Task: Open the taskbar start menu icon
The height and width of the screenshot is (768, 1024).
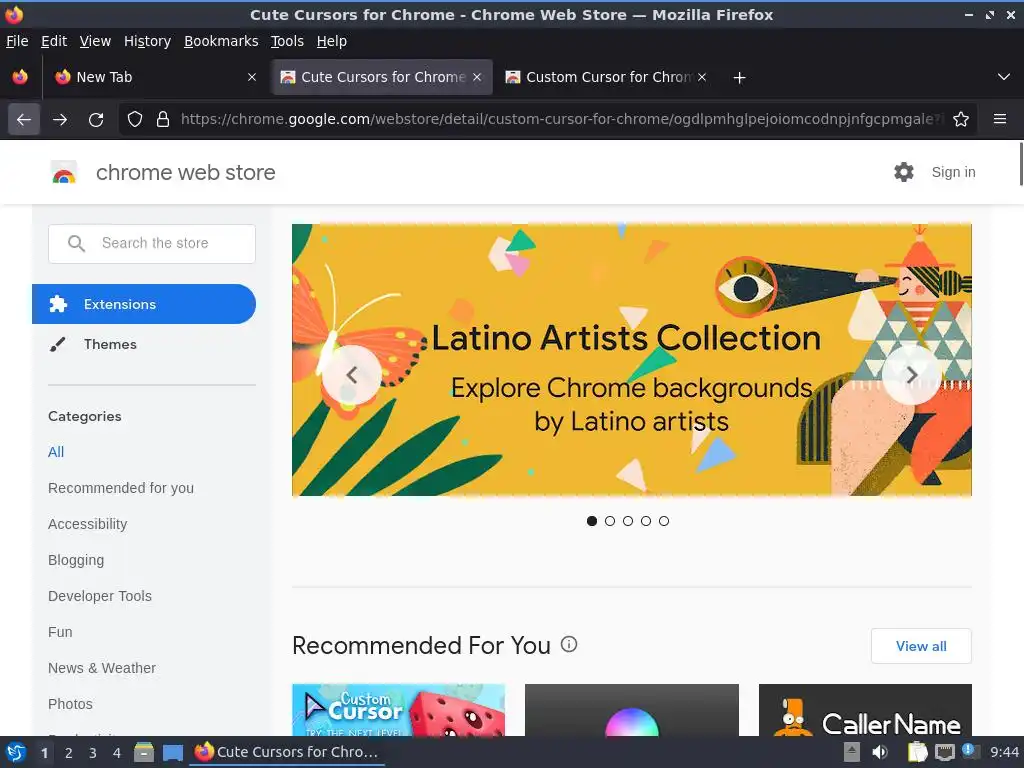Action: [15, 752]
